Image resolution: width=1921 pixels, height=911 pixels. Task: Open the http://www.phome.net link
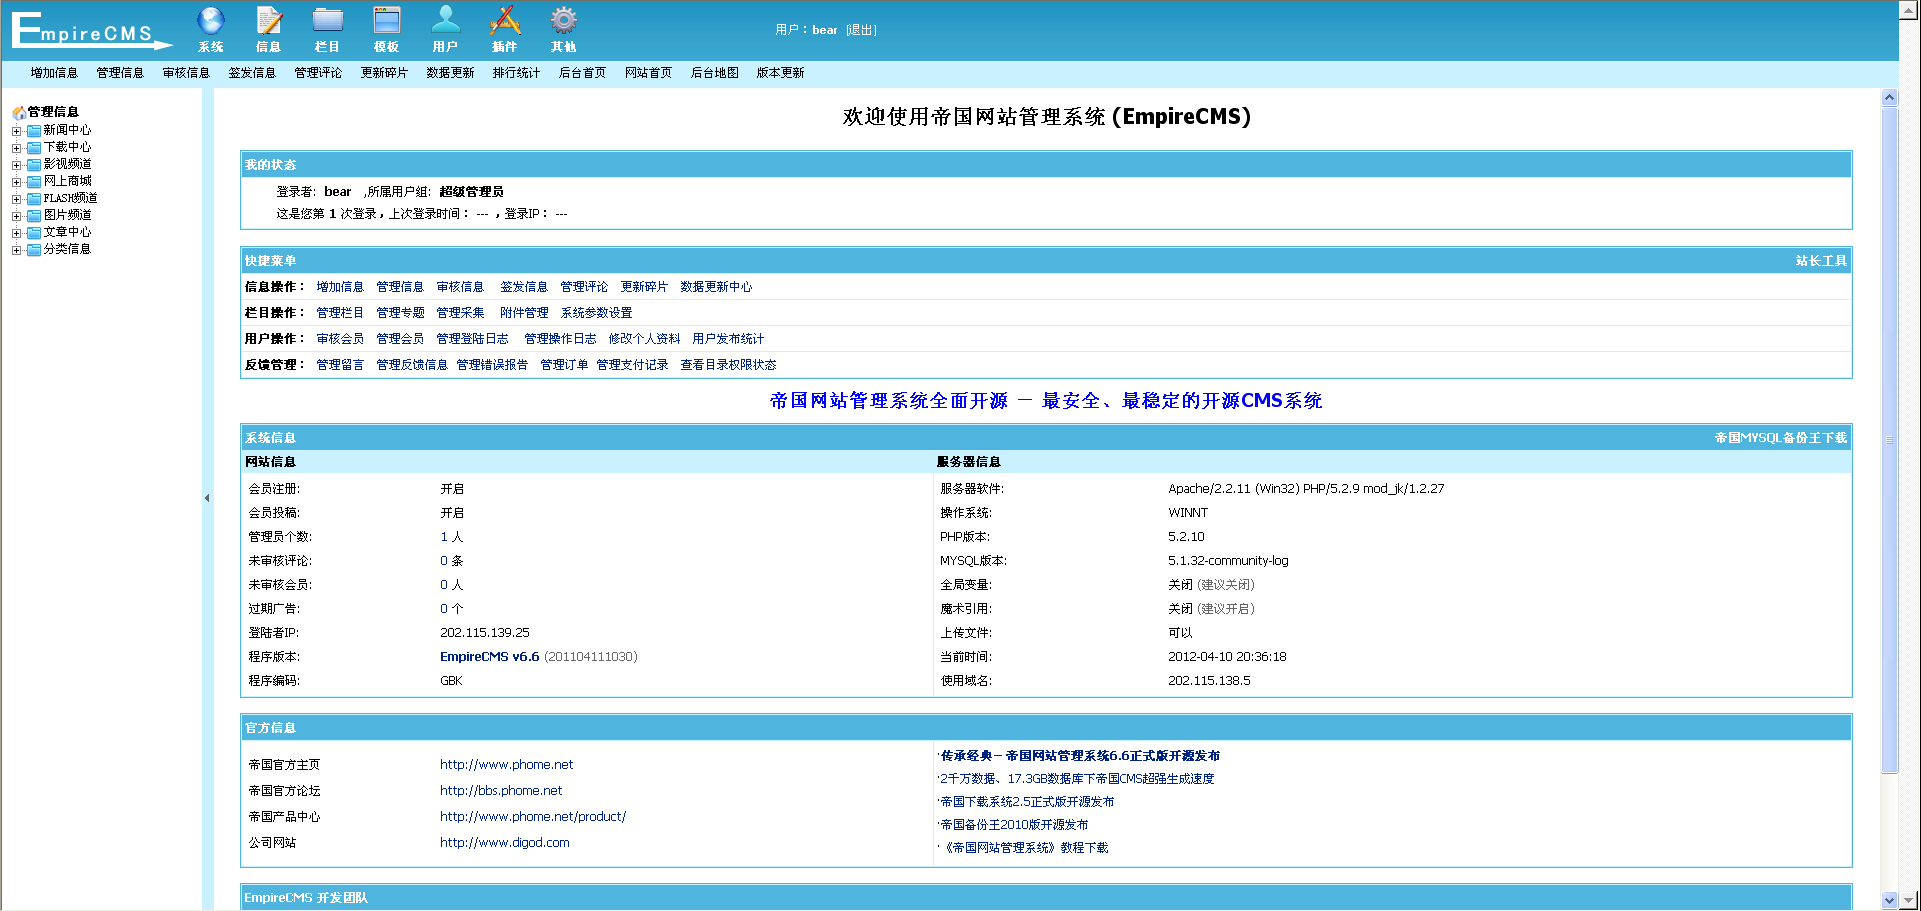pos(506,765)
